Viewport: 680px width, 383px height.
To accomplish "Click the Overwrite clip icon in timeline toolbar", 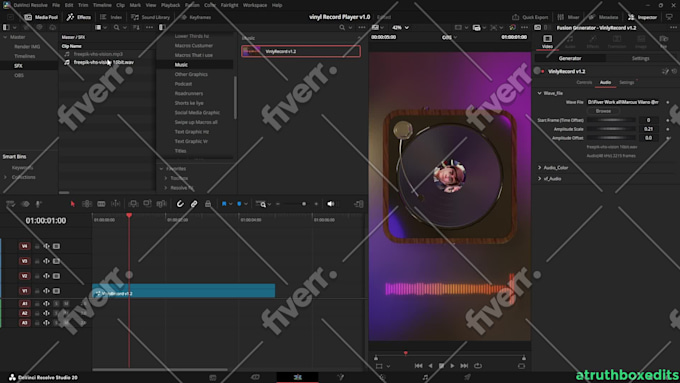I will (147, 204).
